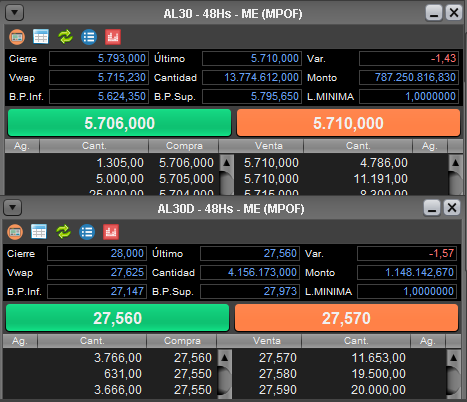This screenshot has height=402, width=467.
Task: Select ask row 27,580 with 19.500,00
Action: click(x=339, y=374)
